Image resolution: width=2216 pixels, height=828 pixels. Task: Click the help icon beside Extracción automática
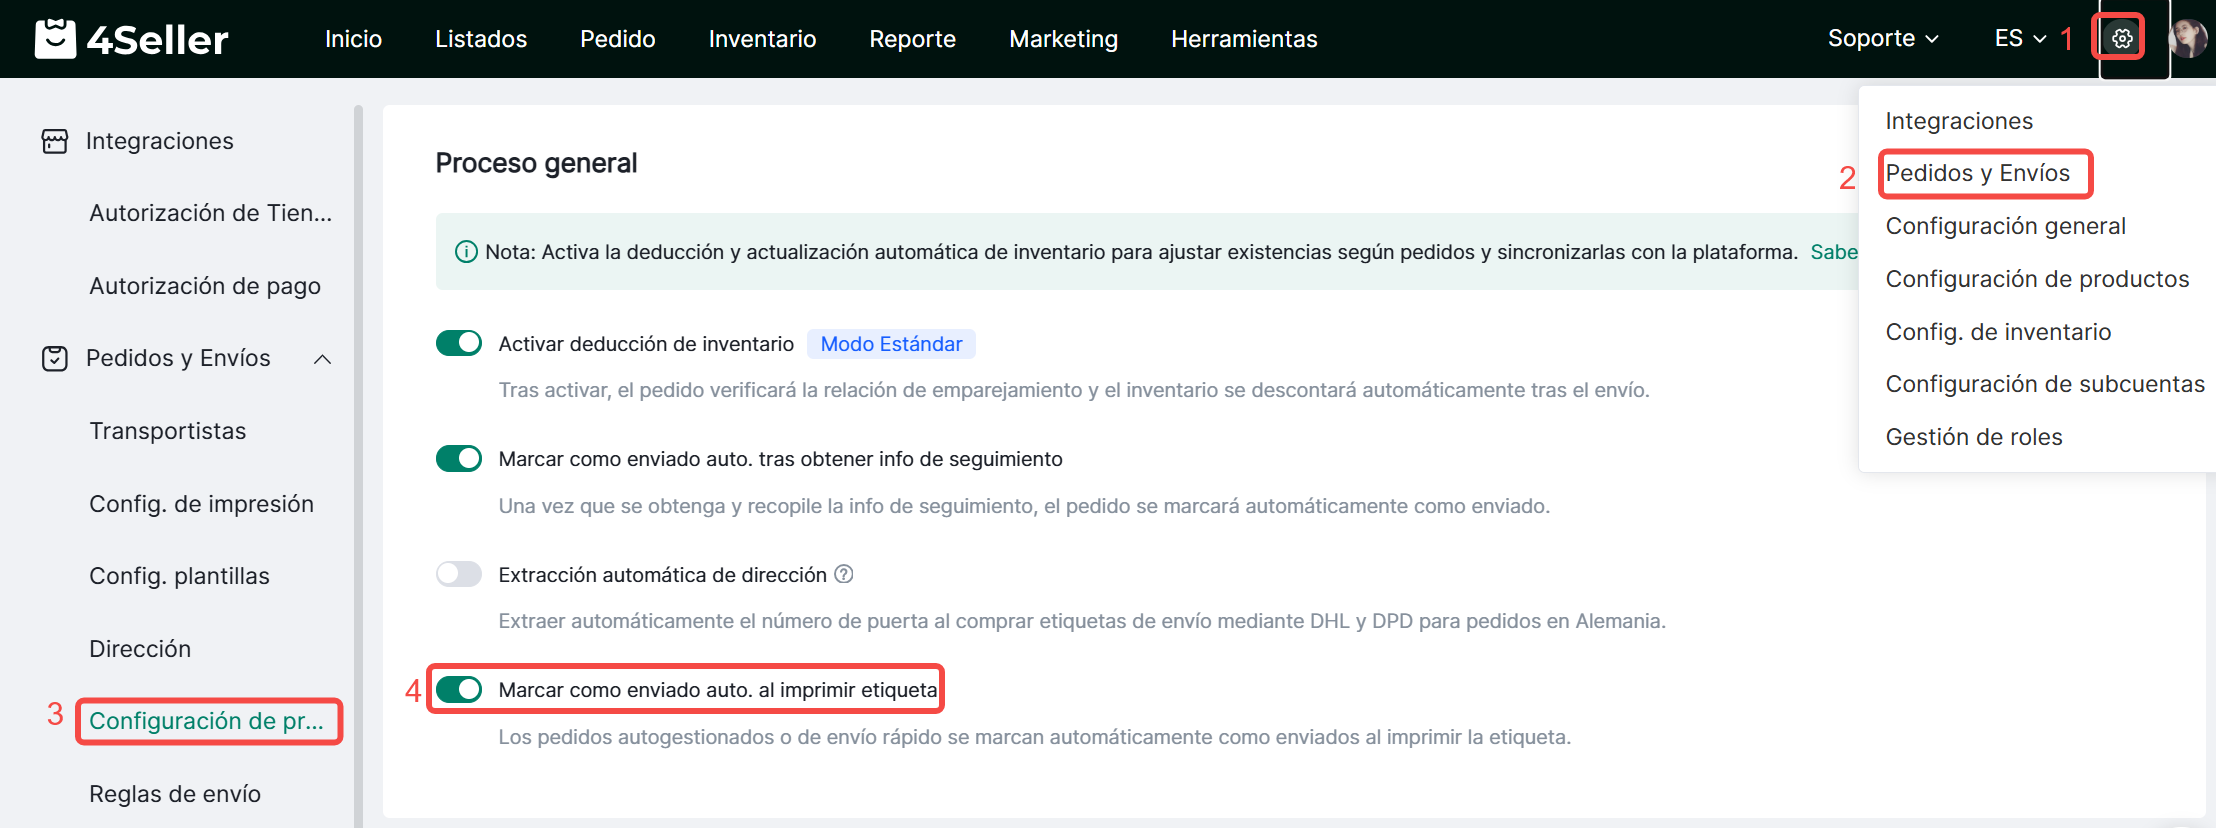pos(844,574)
